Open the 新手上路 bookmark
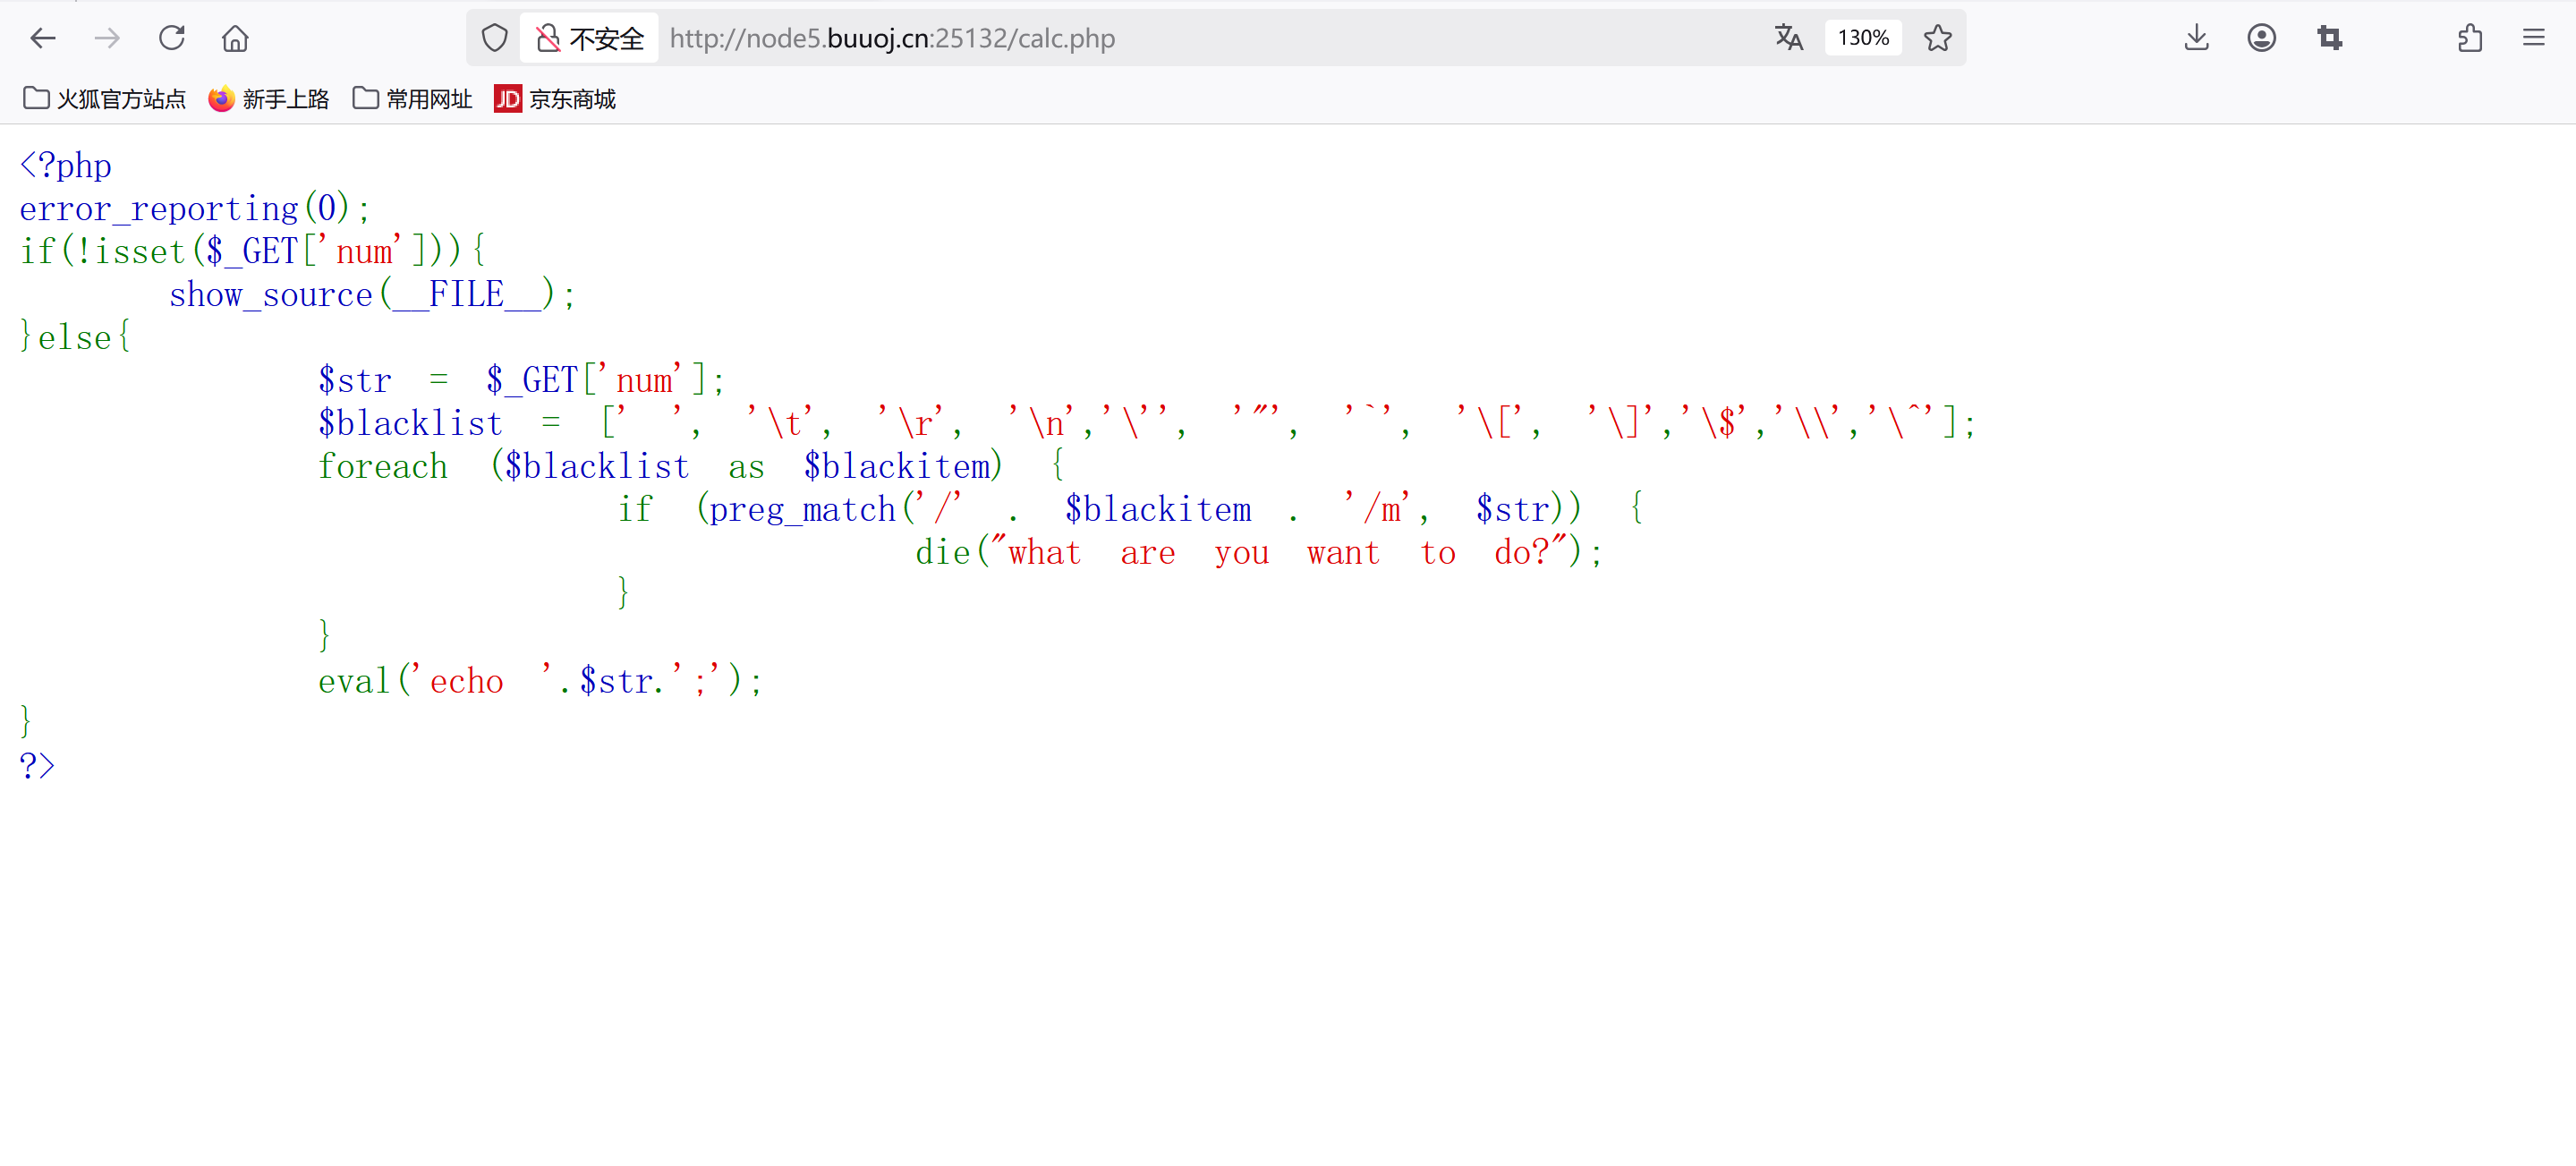This screenshot has width=2576, height=1166. (x=268, y=99)
